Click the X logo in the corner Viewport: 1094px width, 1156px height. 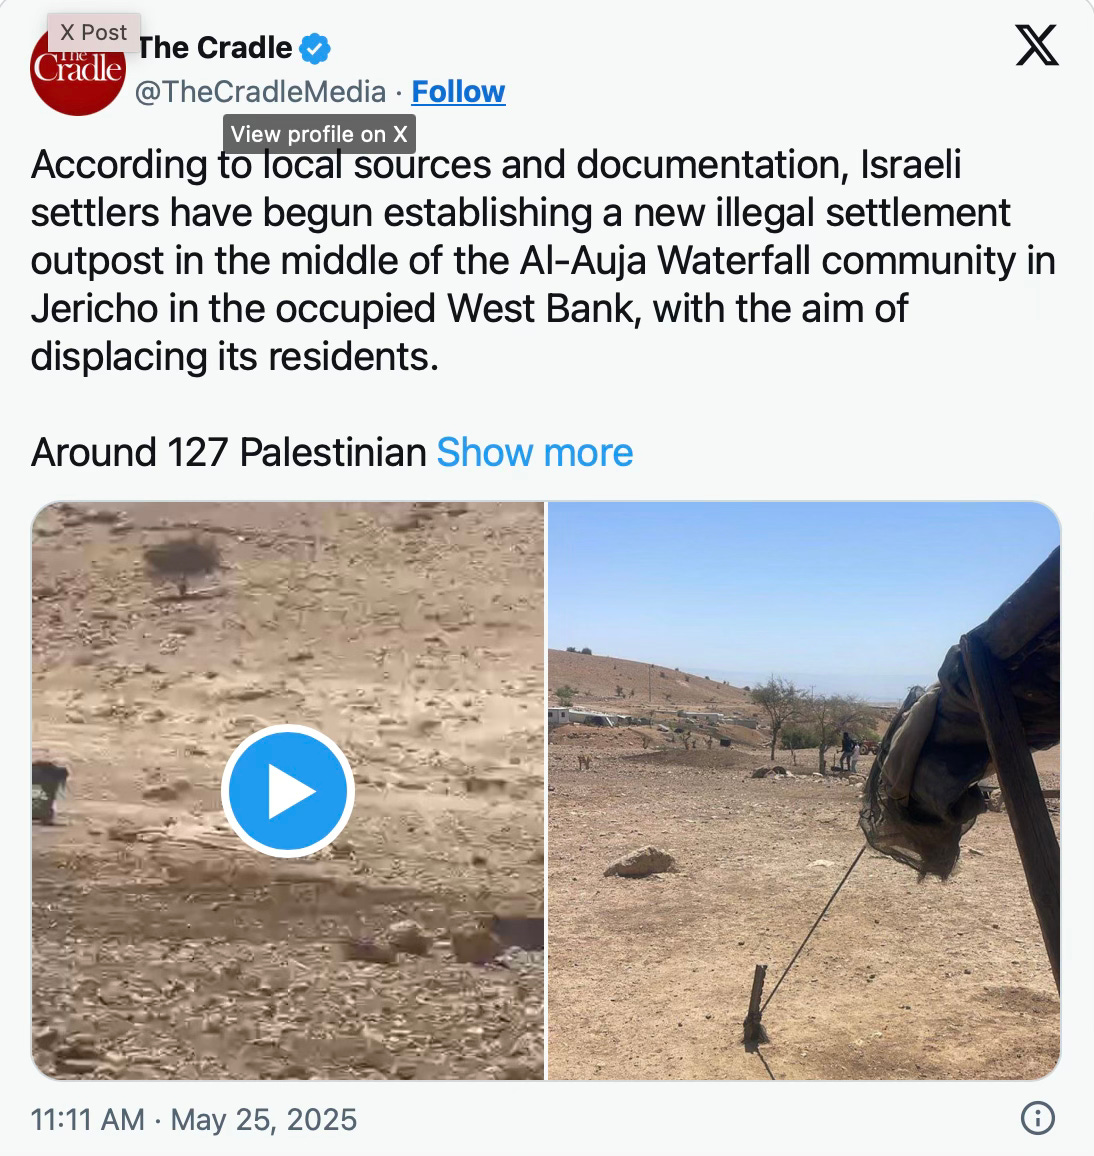[x=1036, y=45]
